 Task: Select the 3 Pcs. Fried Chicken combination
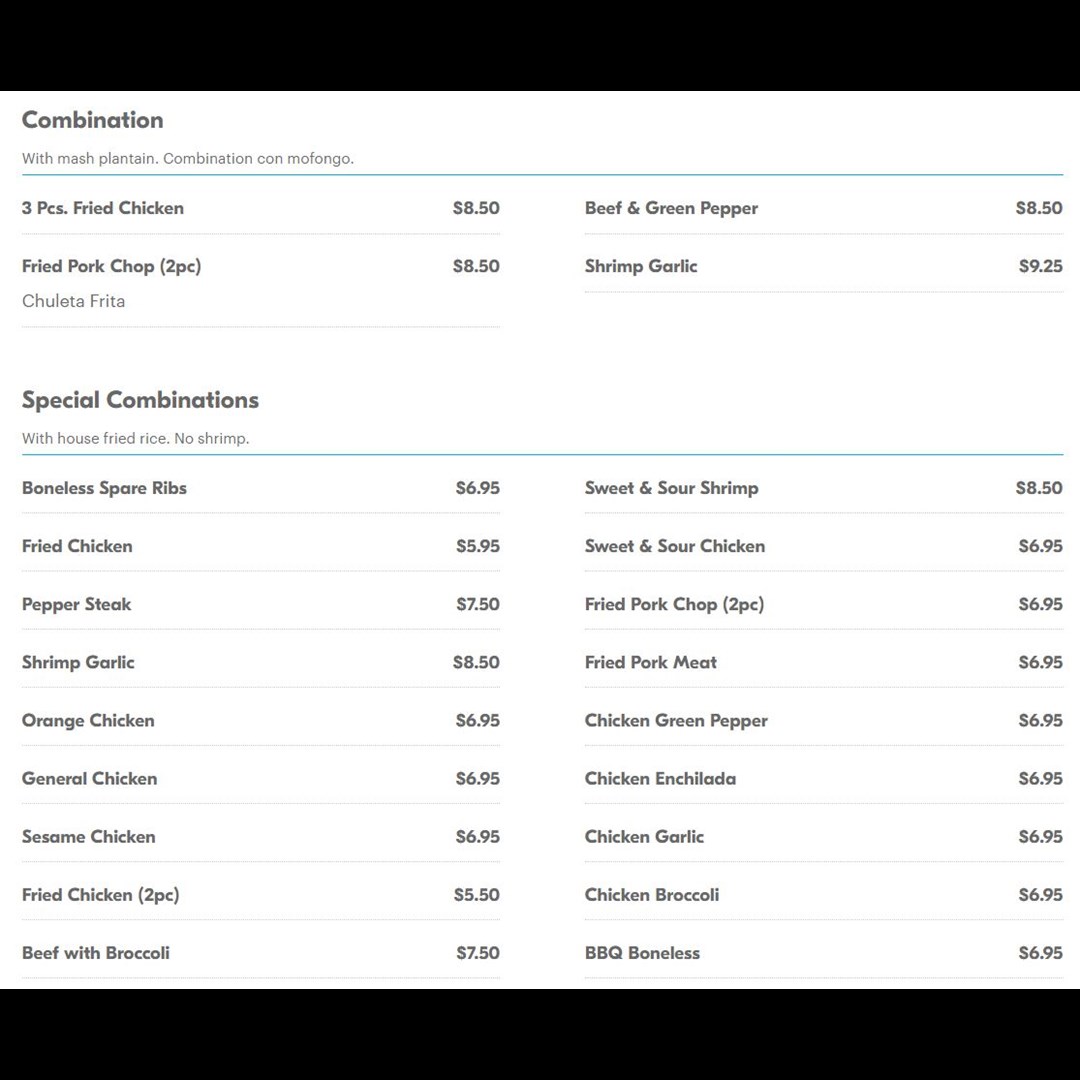(260, 208)
